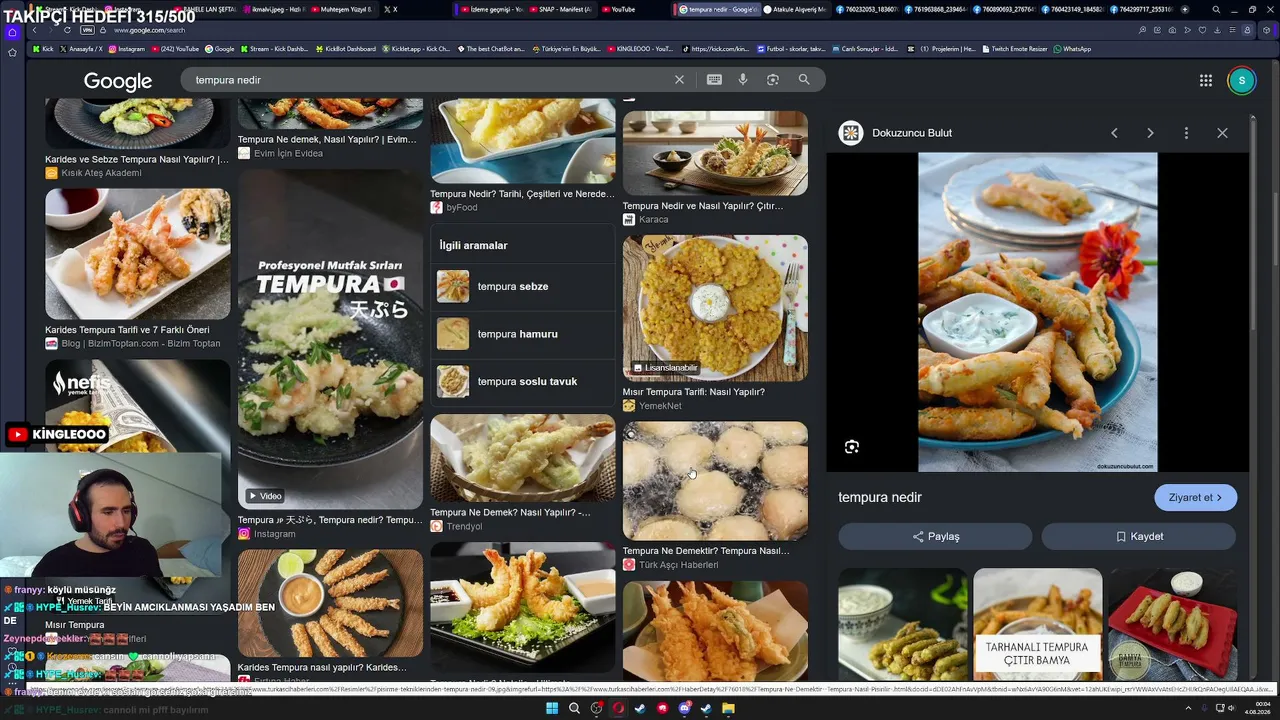Switch to the Atakule Alışveriş tab
Viewport: 1280px width, 720px height.
796,9
